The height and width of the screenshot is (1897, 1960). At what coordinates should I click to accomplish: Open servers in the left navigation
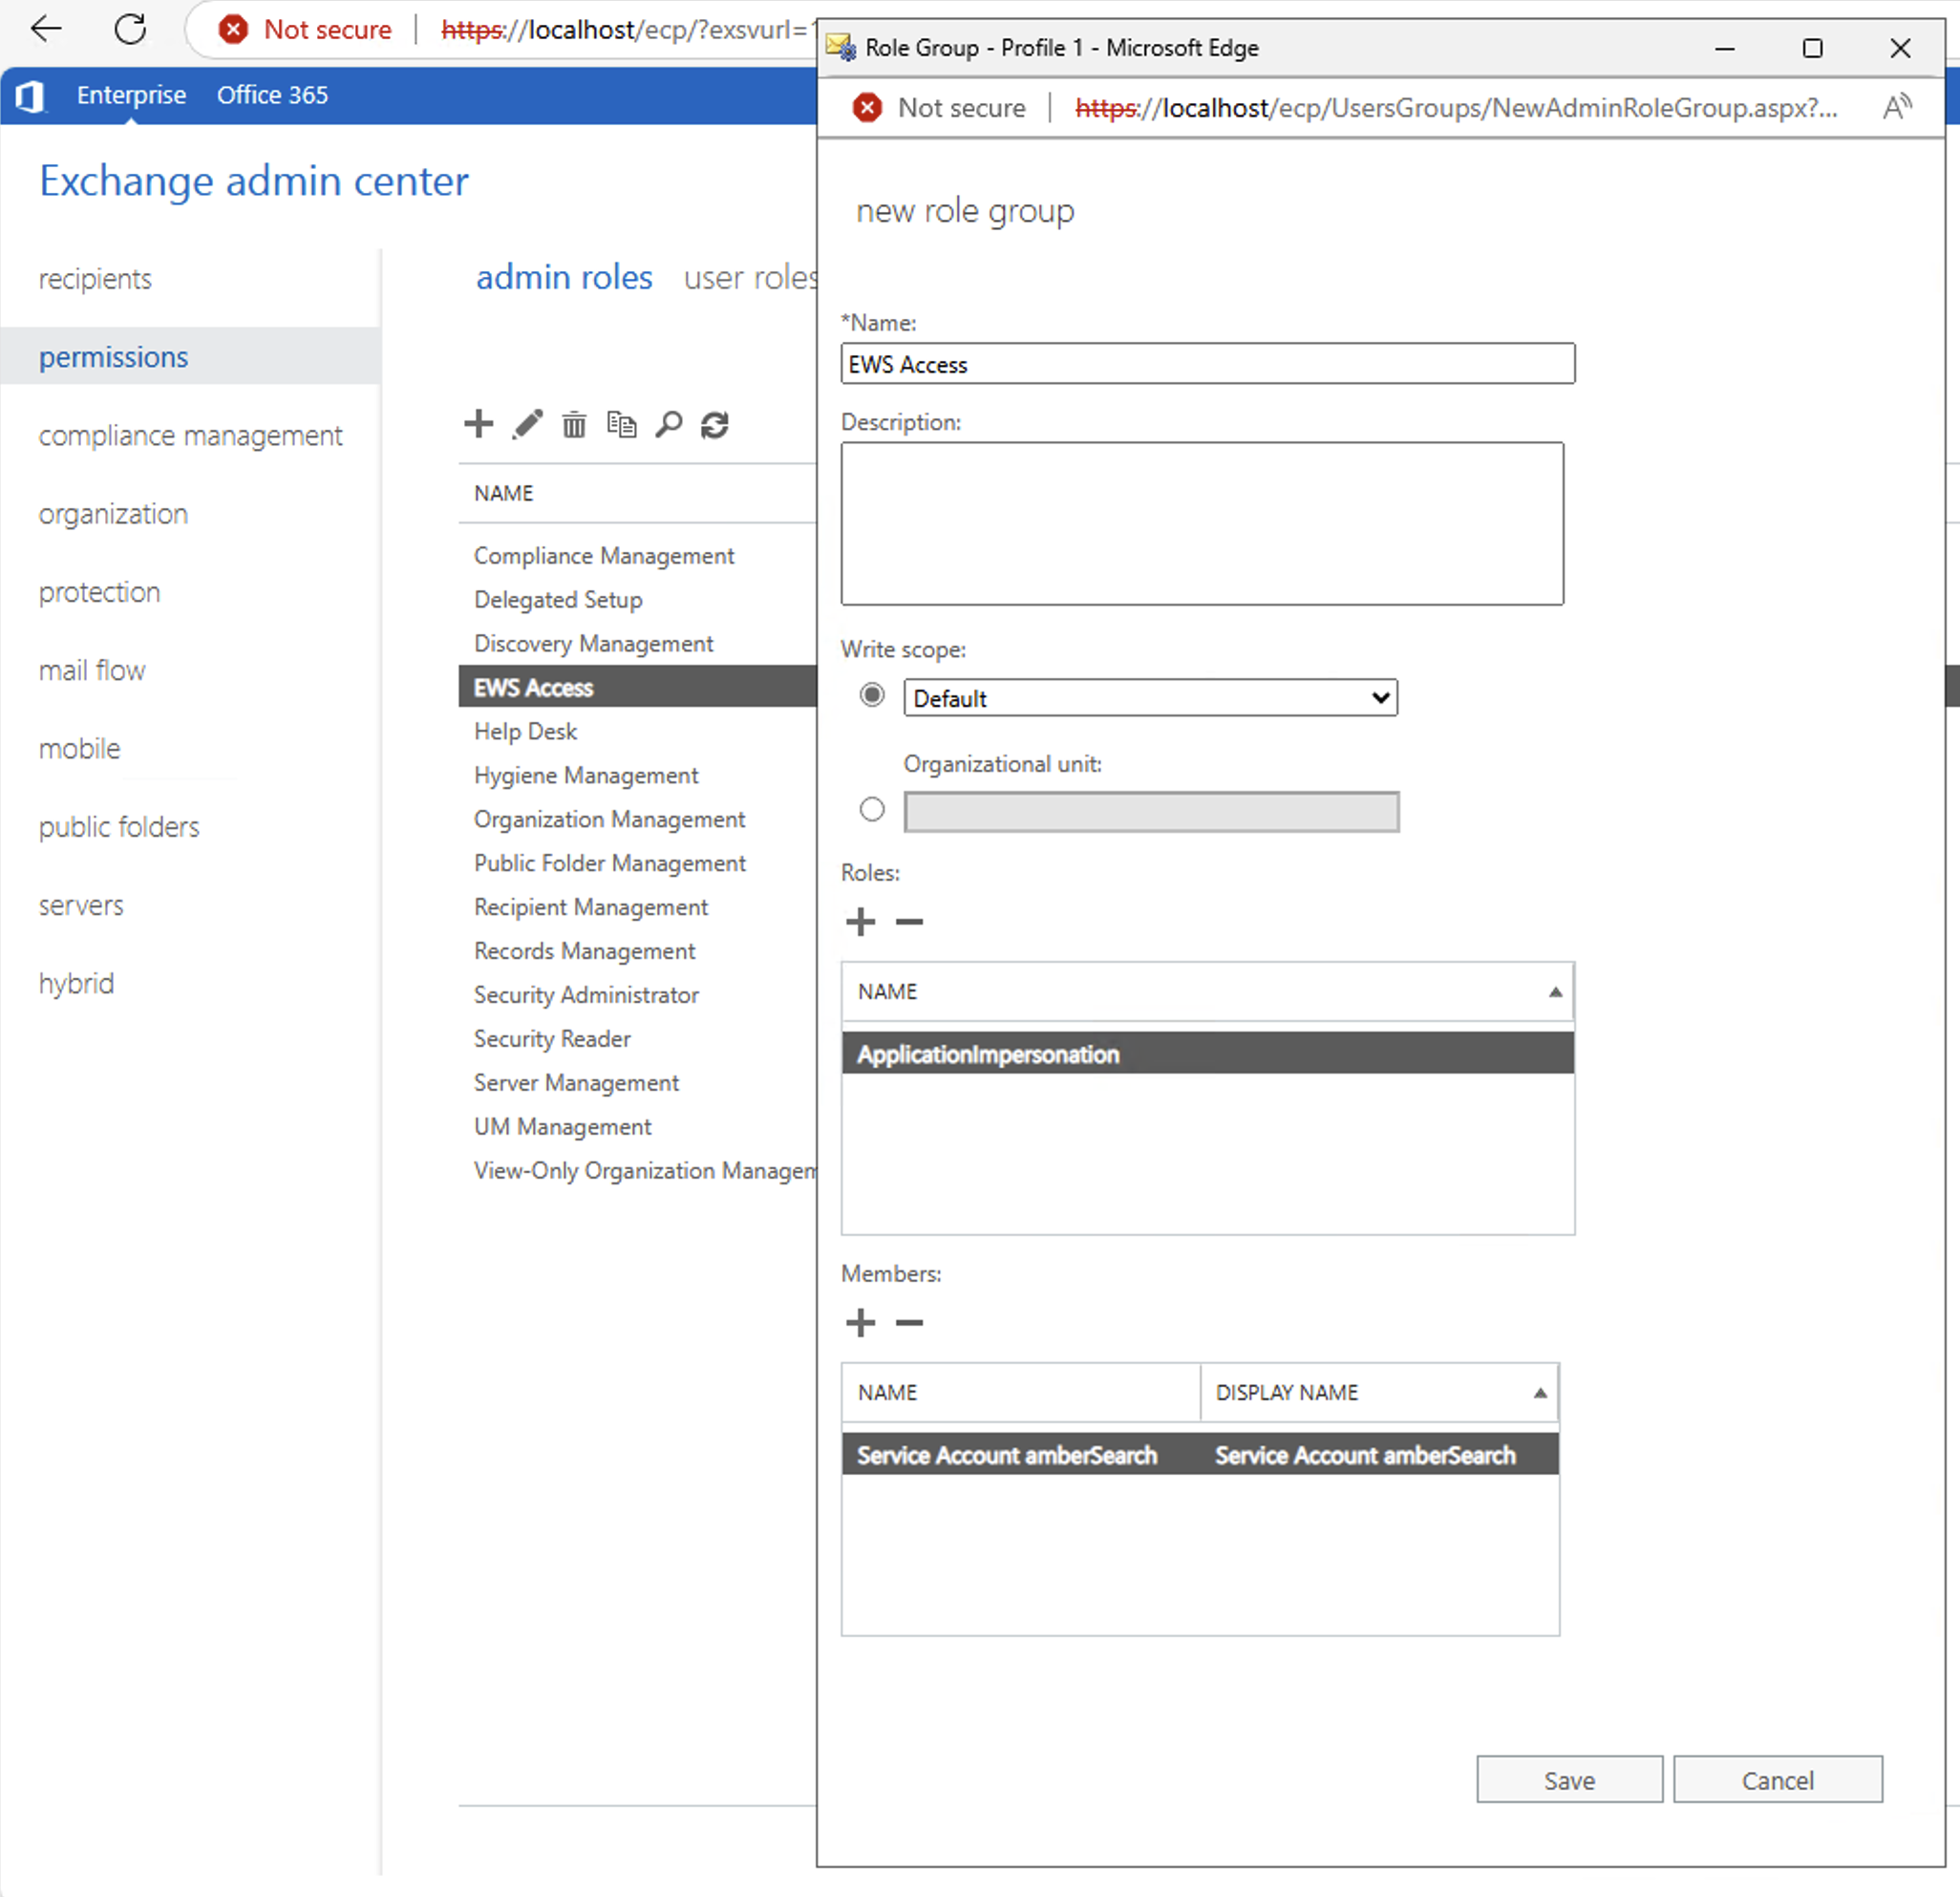click(81, 905)
